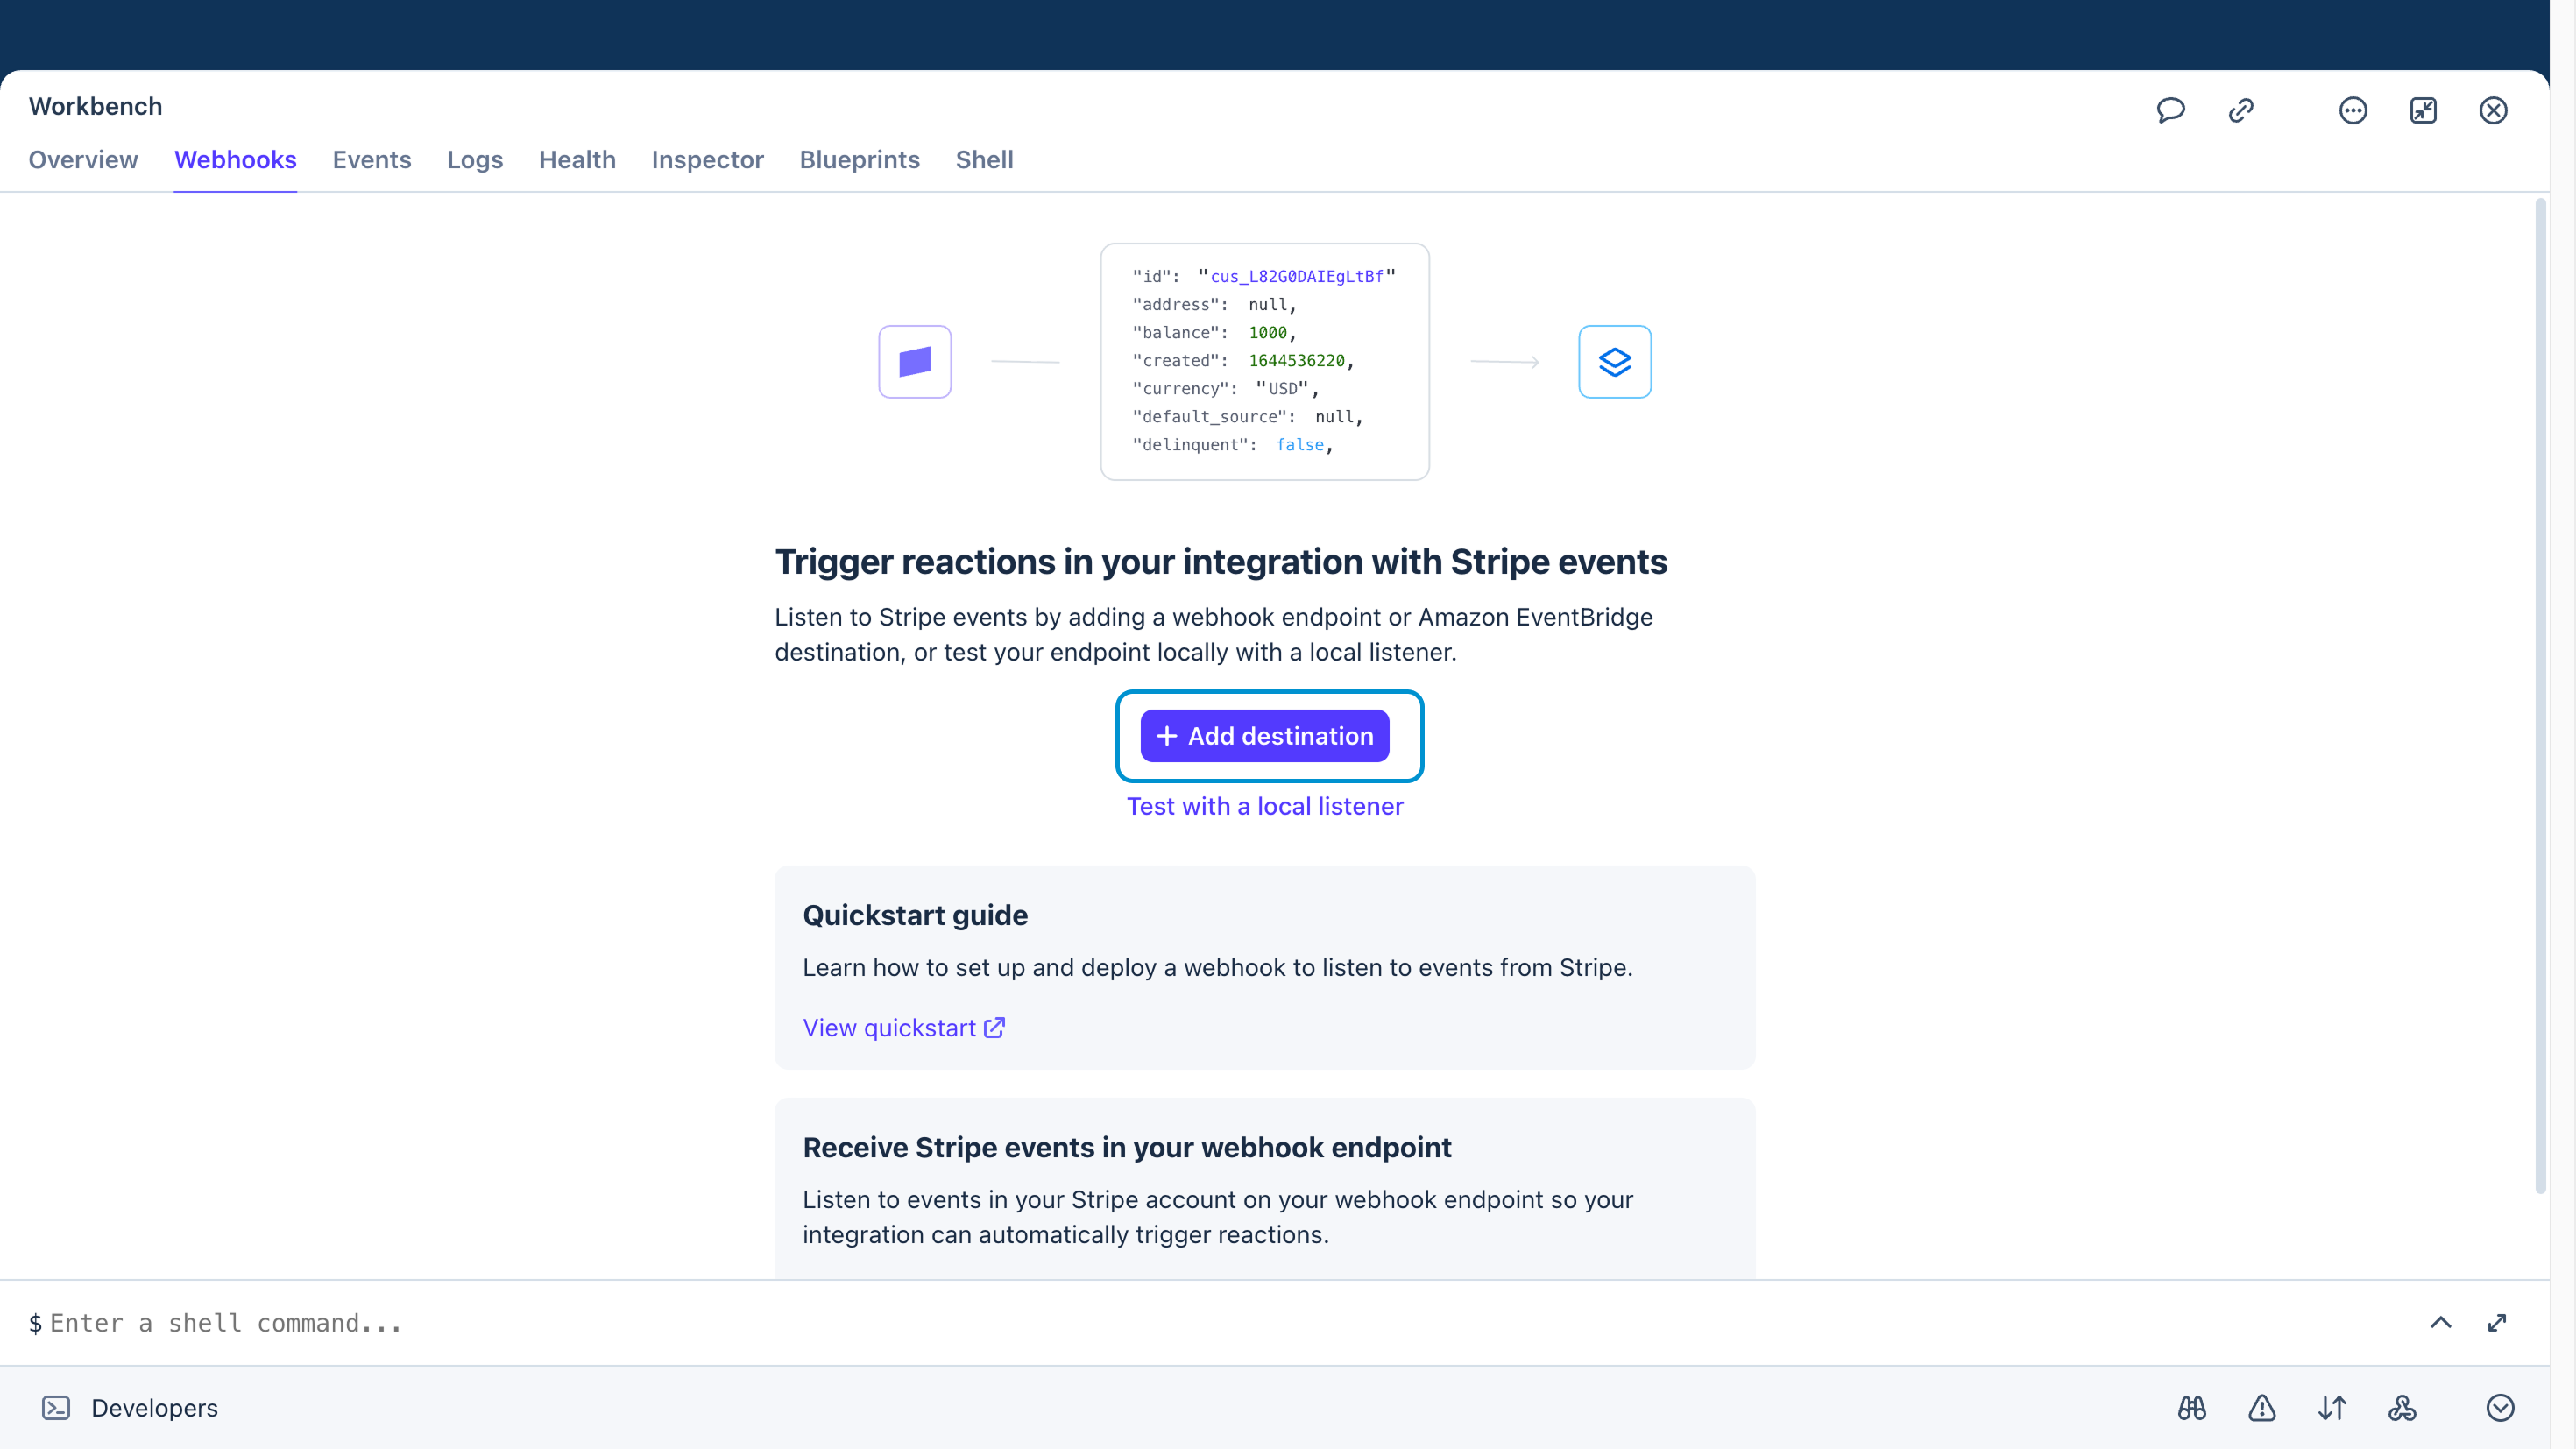The width and height of the screenshot is (2576, 1449).
Task: Click the Stripe logo tile icon
Action: [x=915, y=362]
